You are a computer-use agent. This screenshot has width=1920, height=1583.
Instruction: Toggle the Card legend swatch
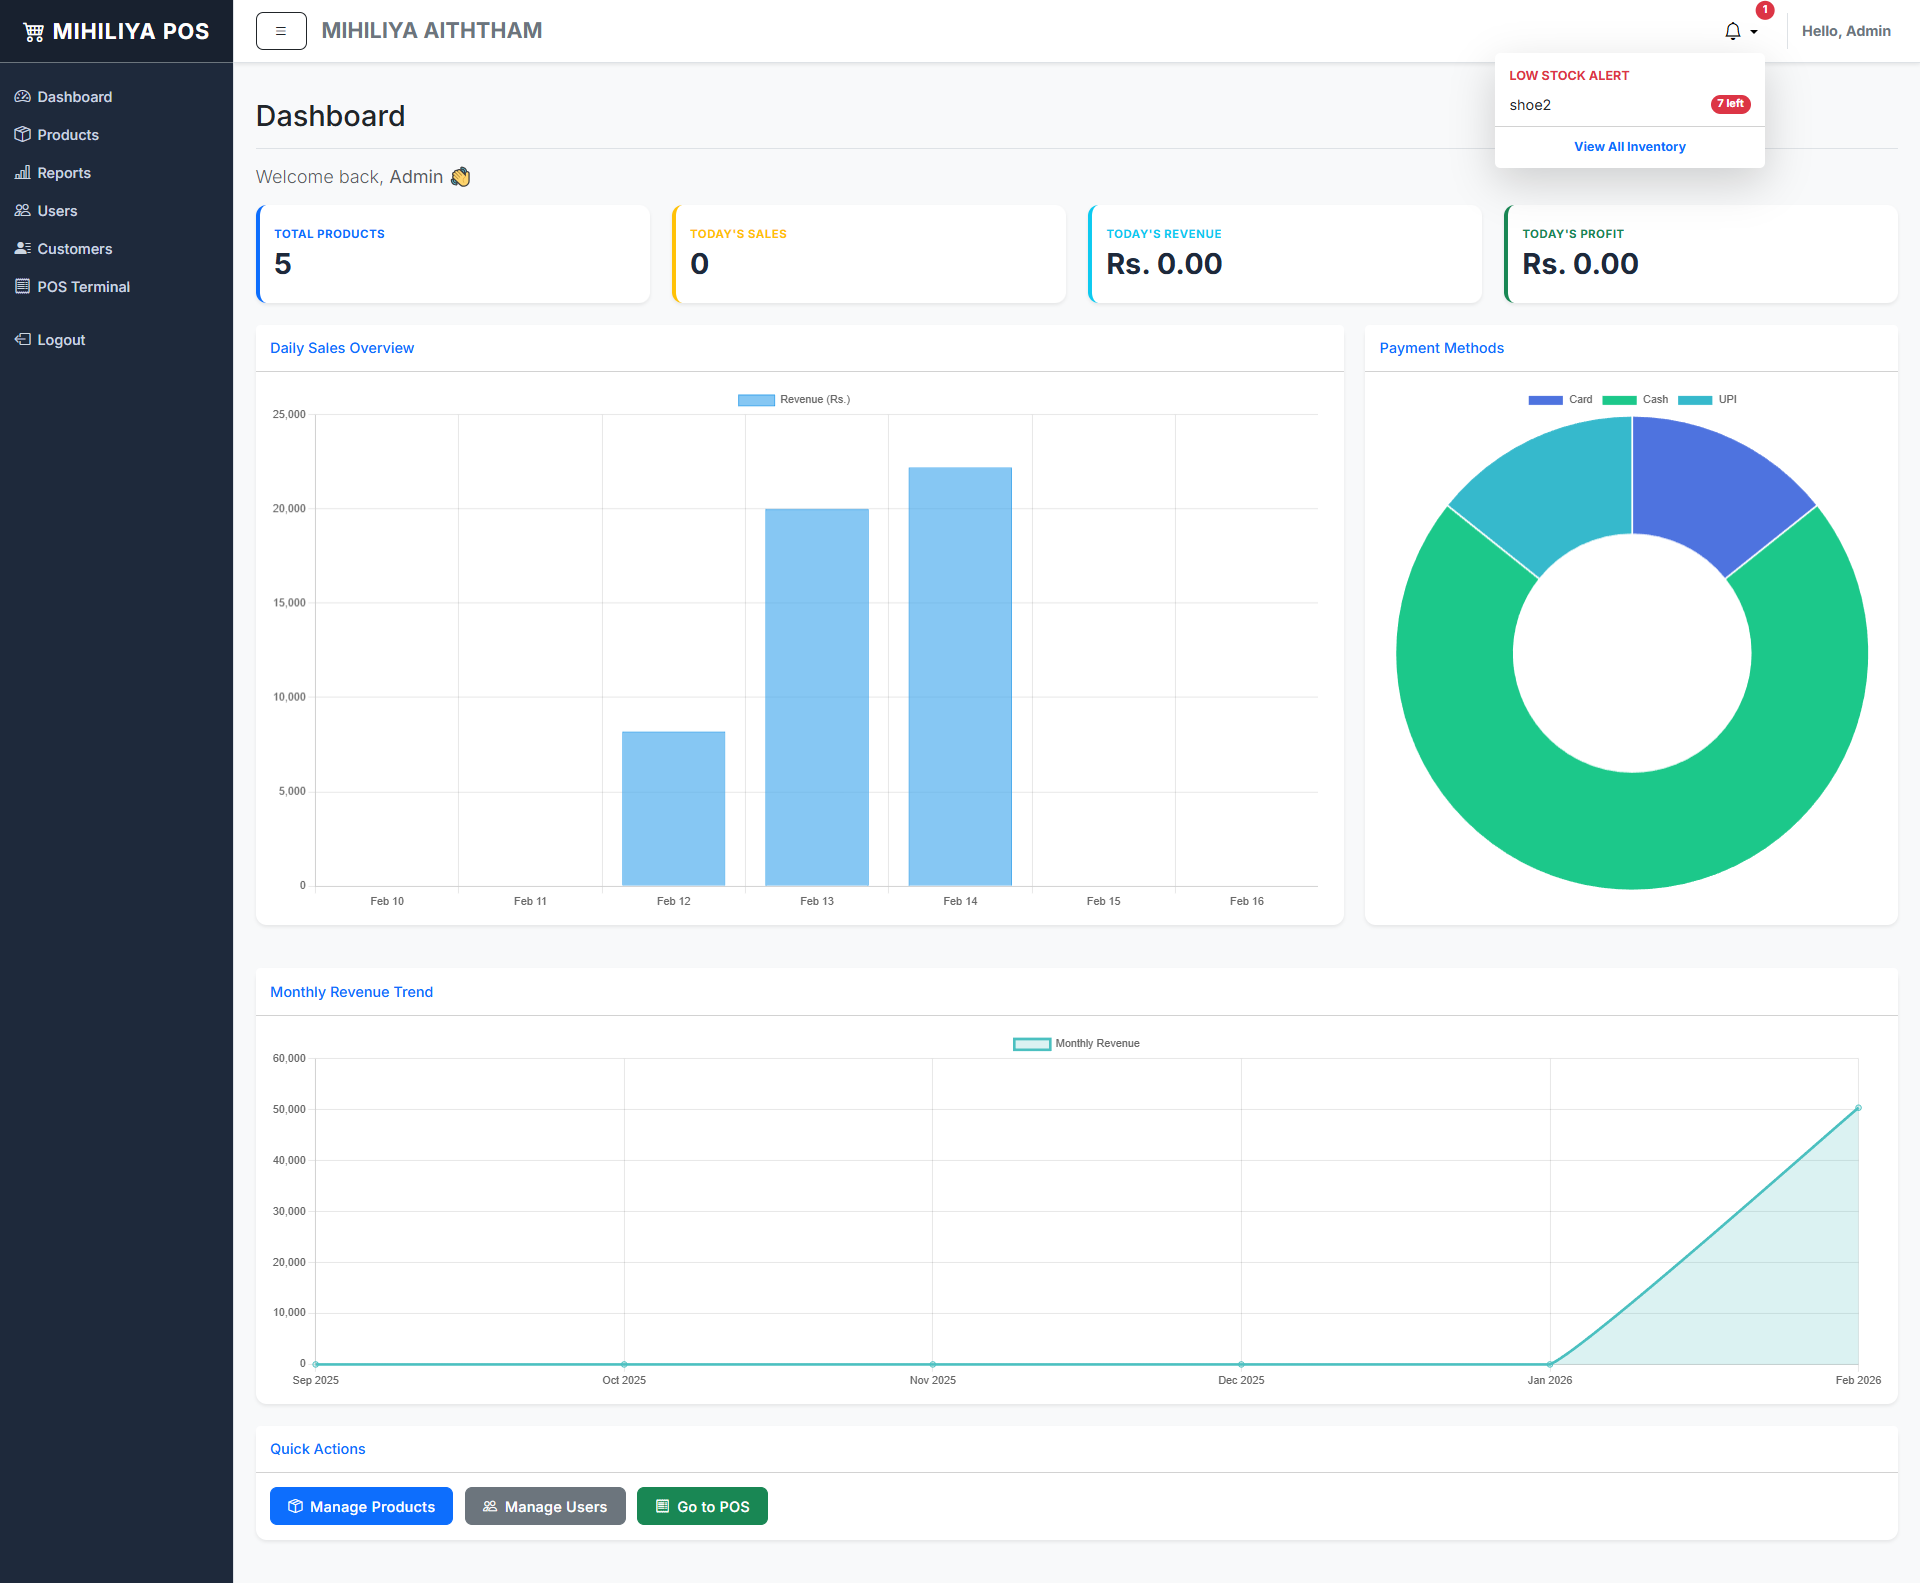[x=1545, y=400]
